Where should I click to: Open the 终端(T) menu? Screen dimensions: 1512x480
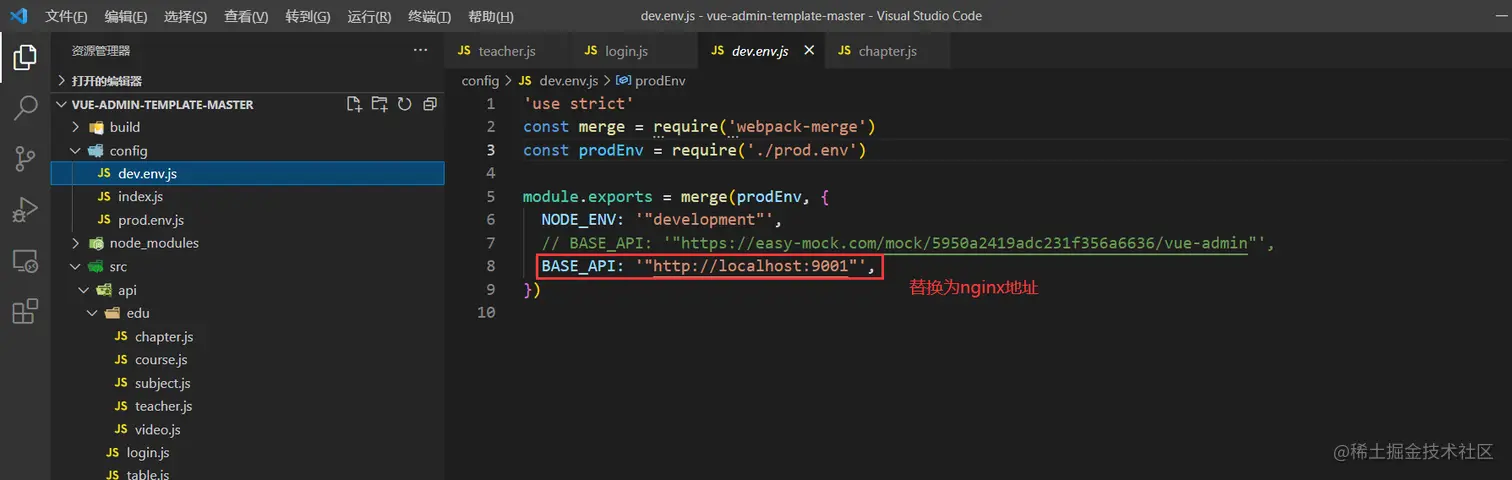click(429, 17)
